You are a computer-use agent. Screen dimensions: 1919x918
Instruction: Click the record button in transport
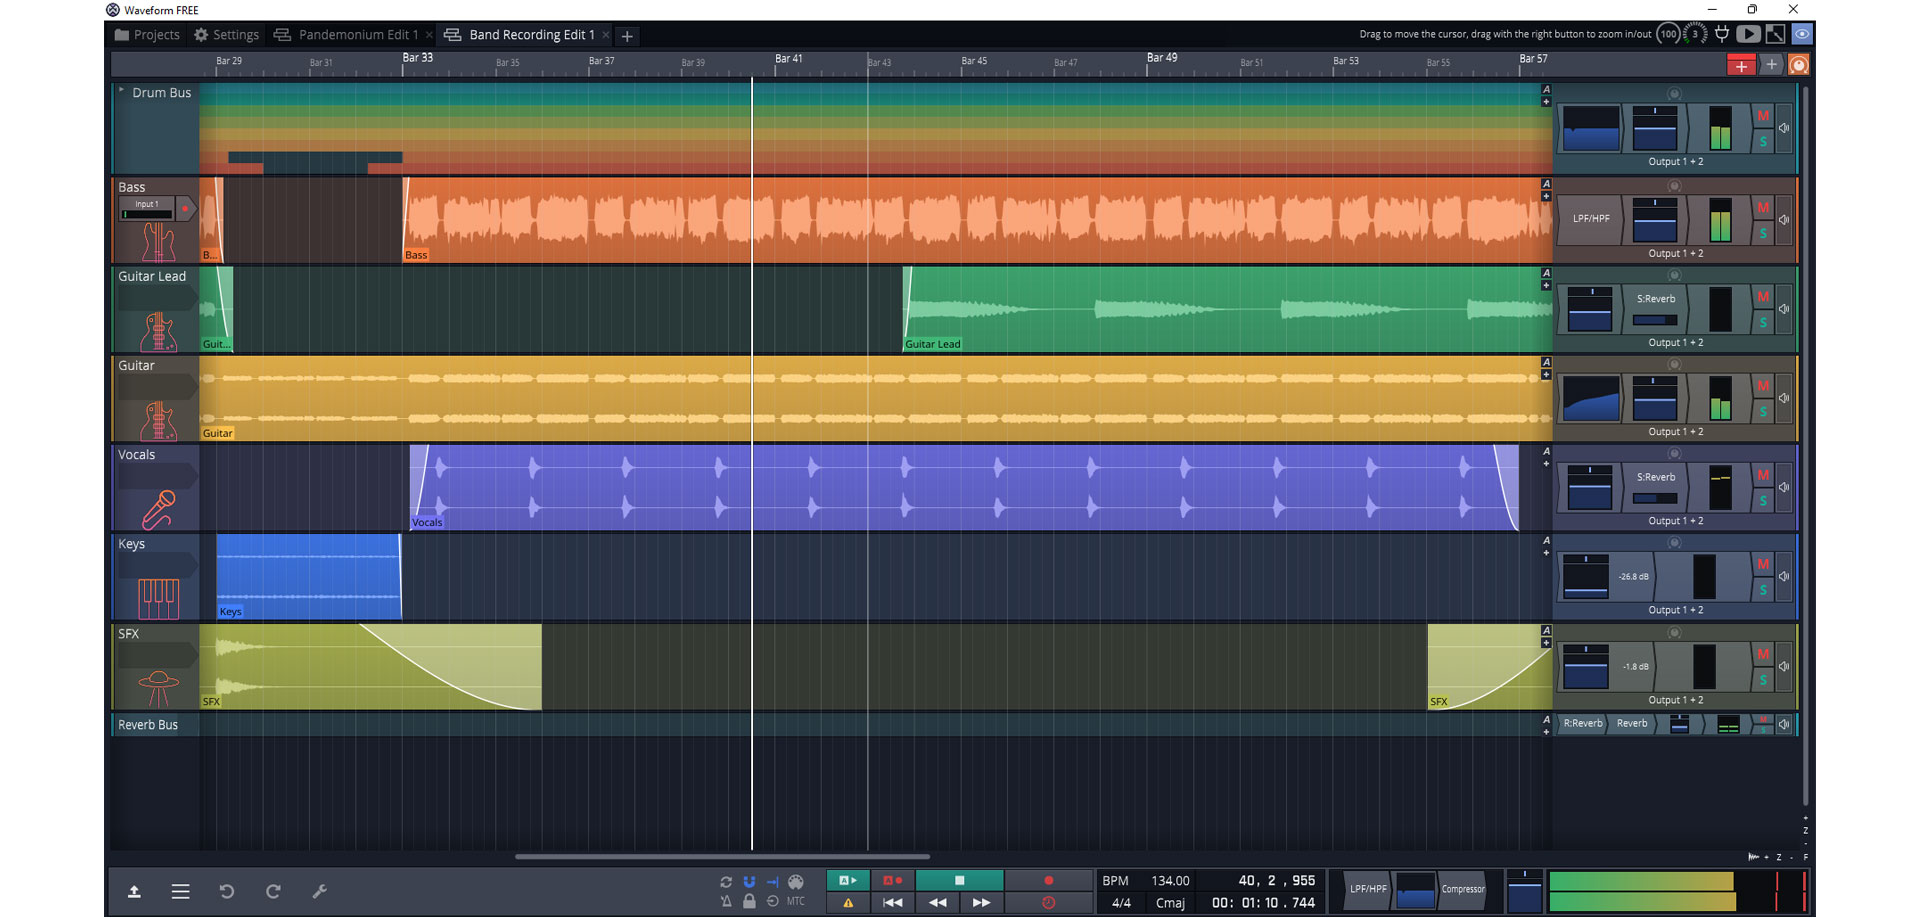tap(1048, 881)
